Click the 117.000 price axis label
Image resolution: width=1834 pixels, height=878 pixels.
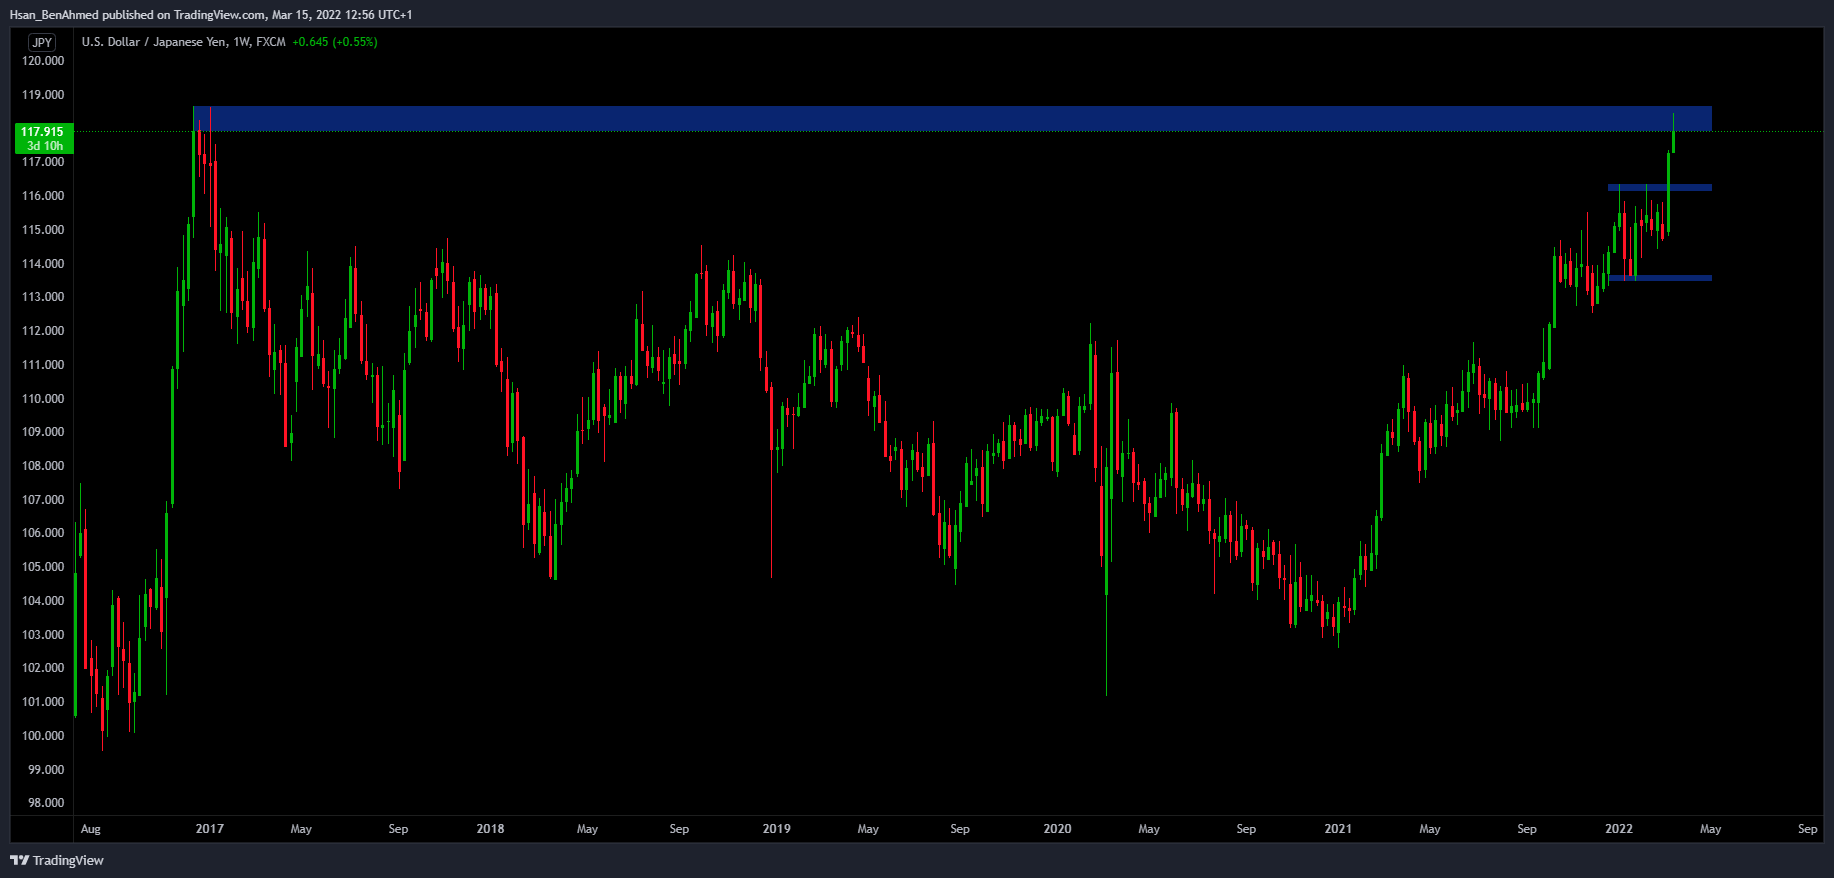tap(43, 162)
